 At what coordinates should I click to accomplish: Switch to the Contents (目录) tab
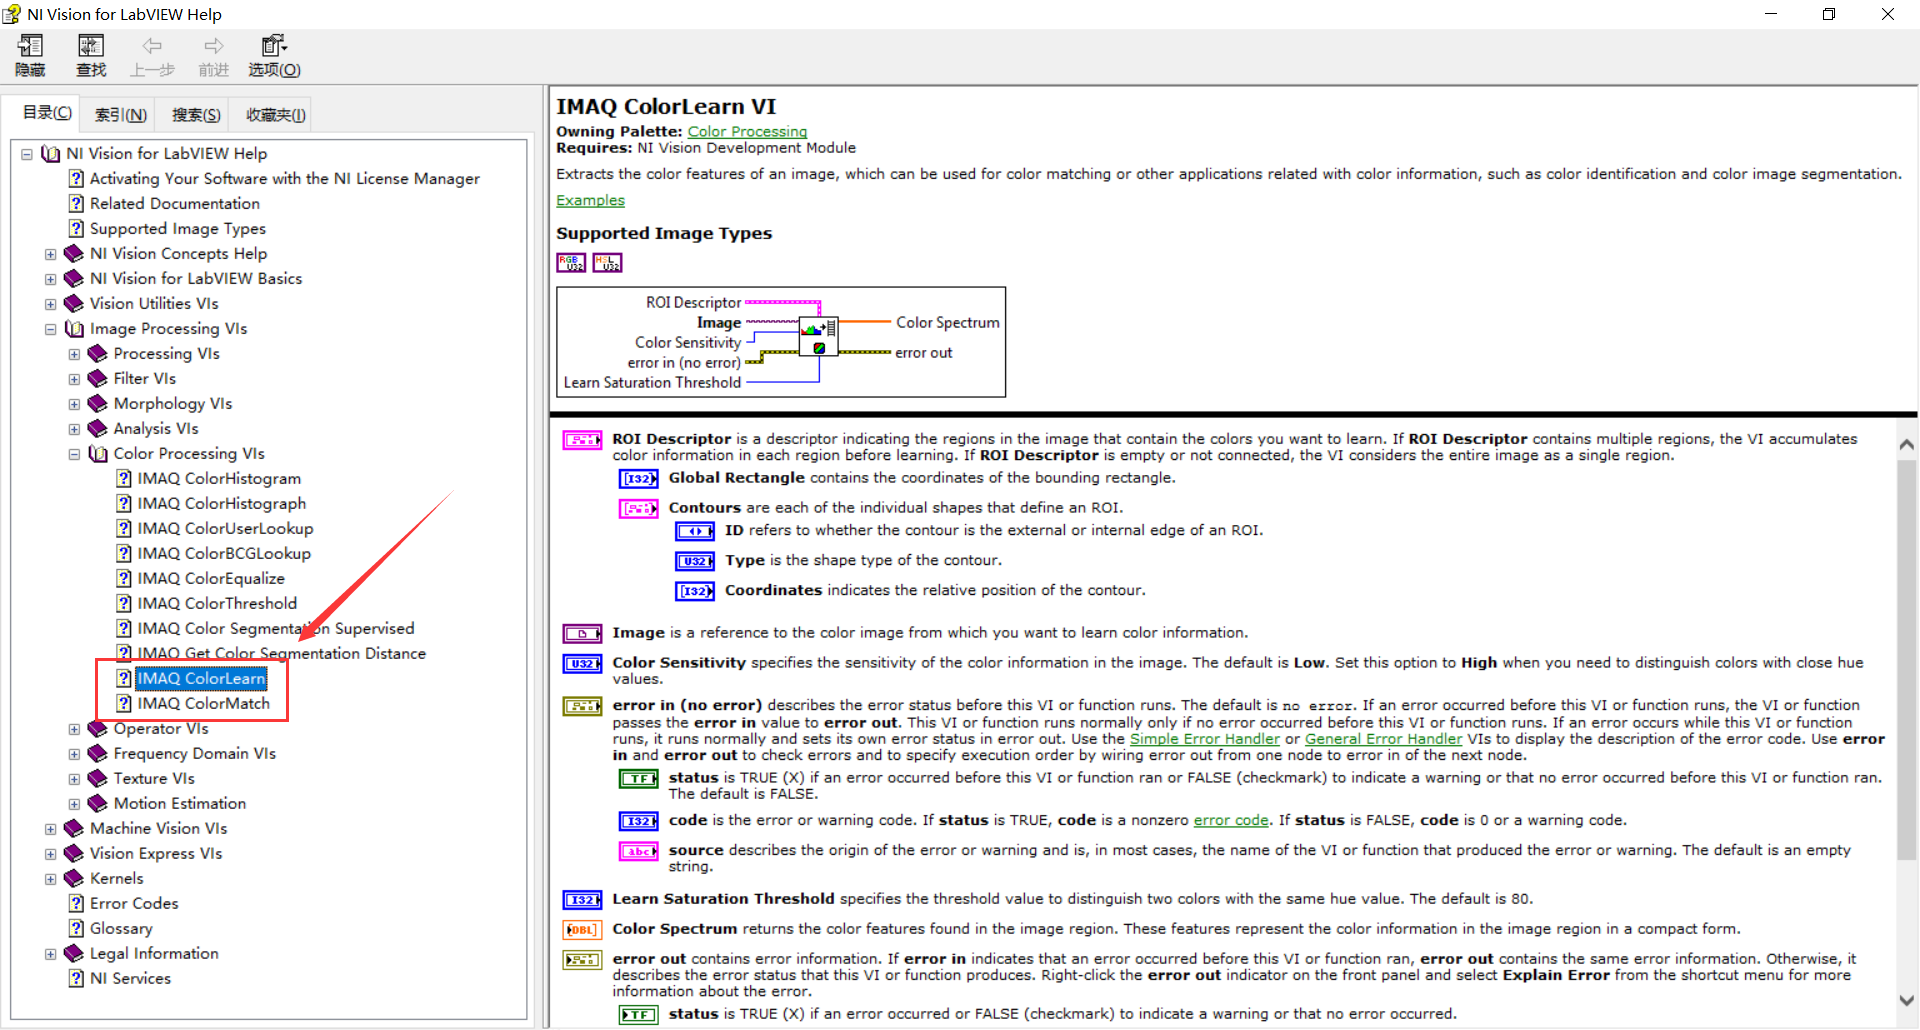point(47,113)
